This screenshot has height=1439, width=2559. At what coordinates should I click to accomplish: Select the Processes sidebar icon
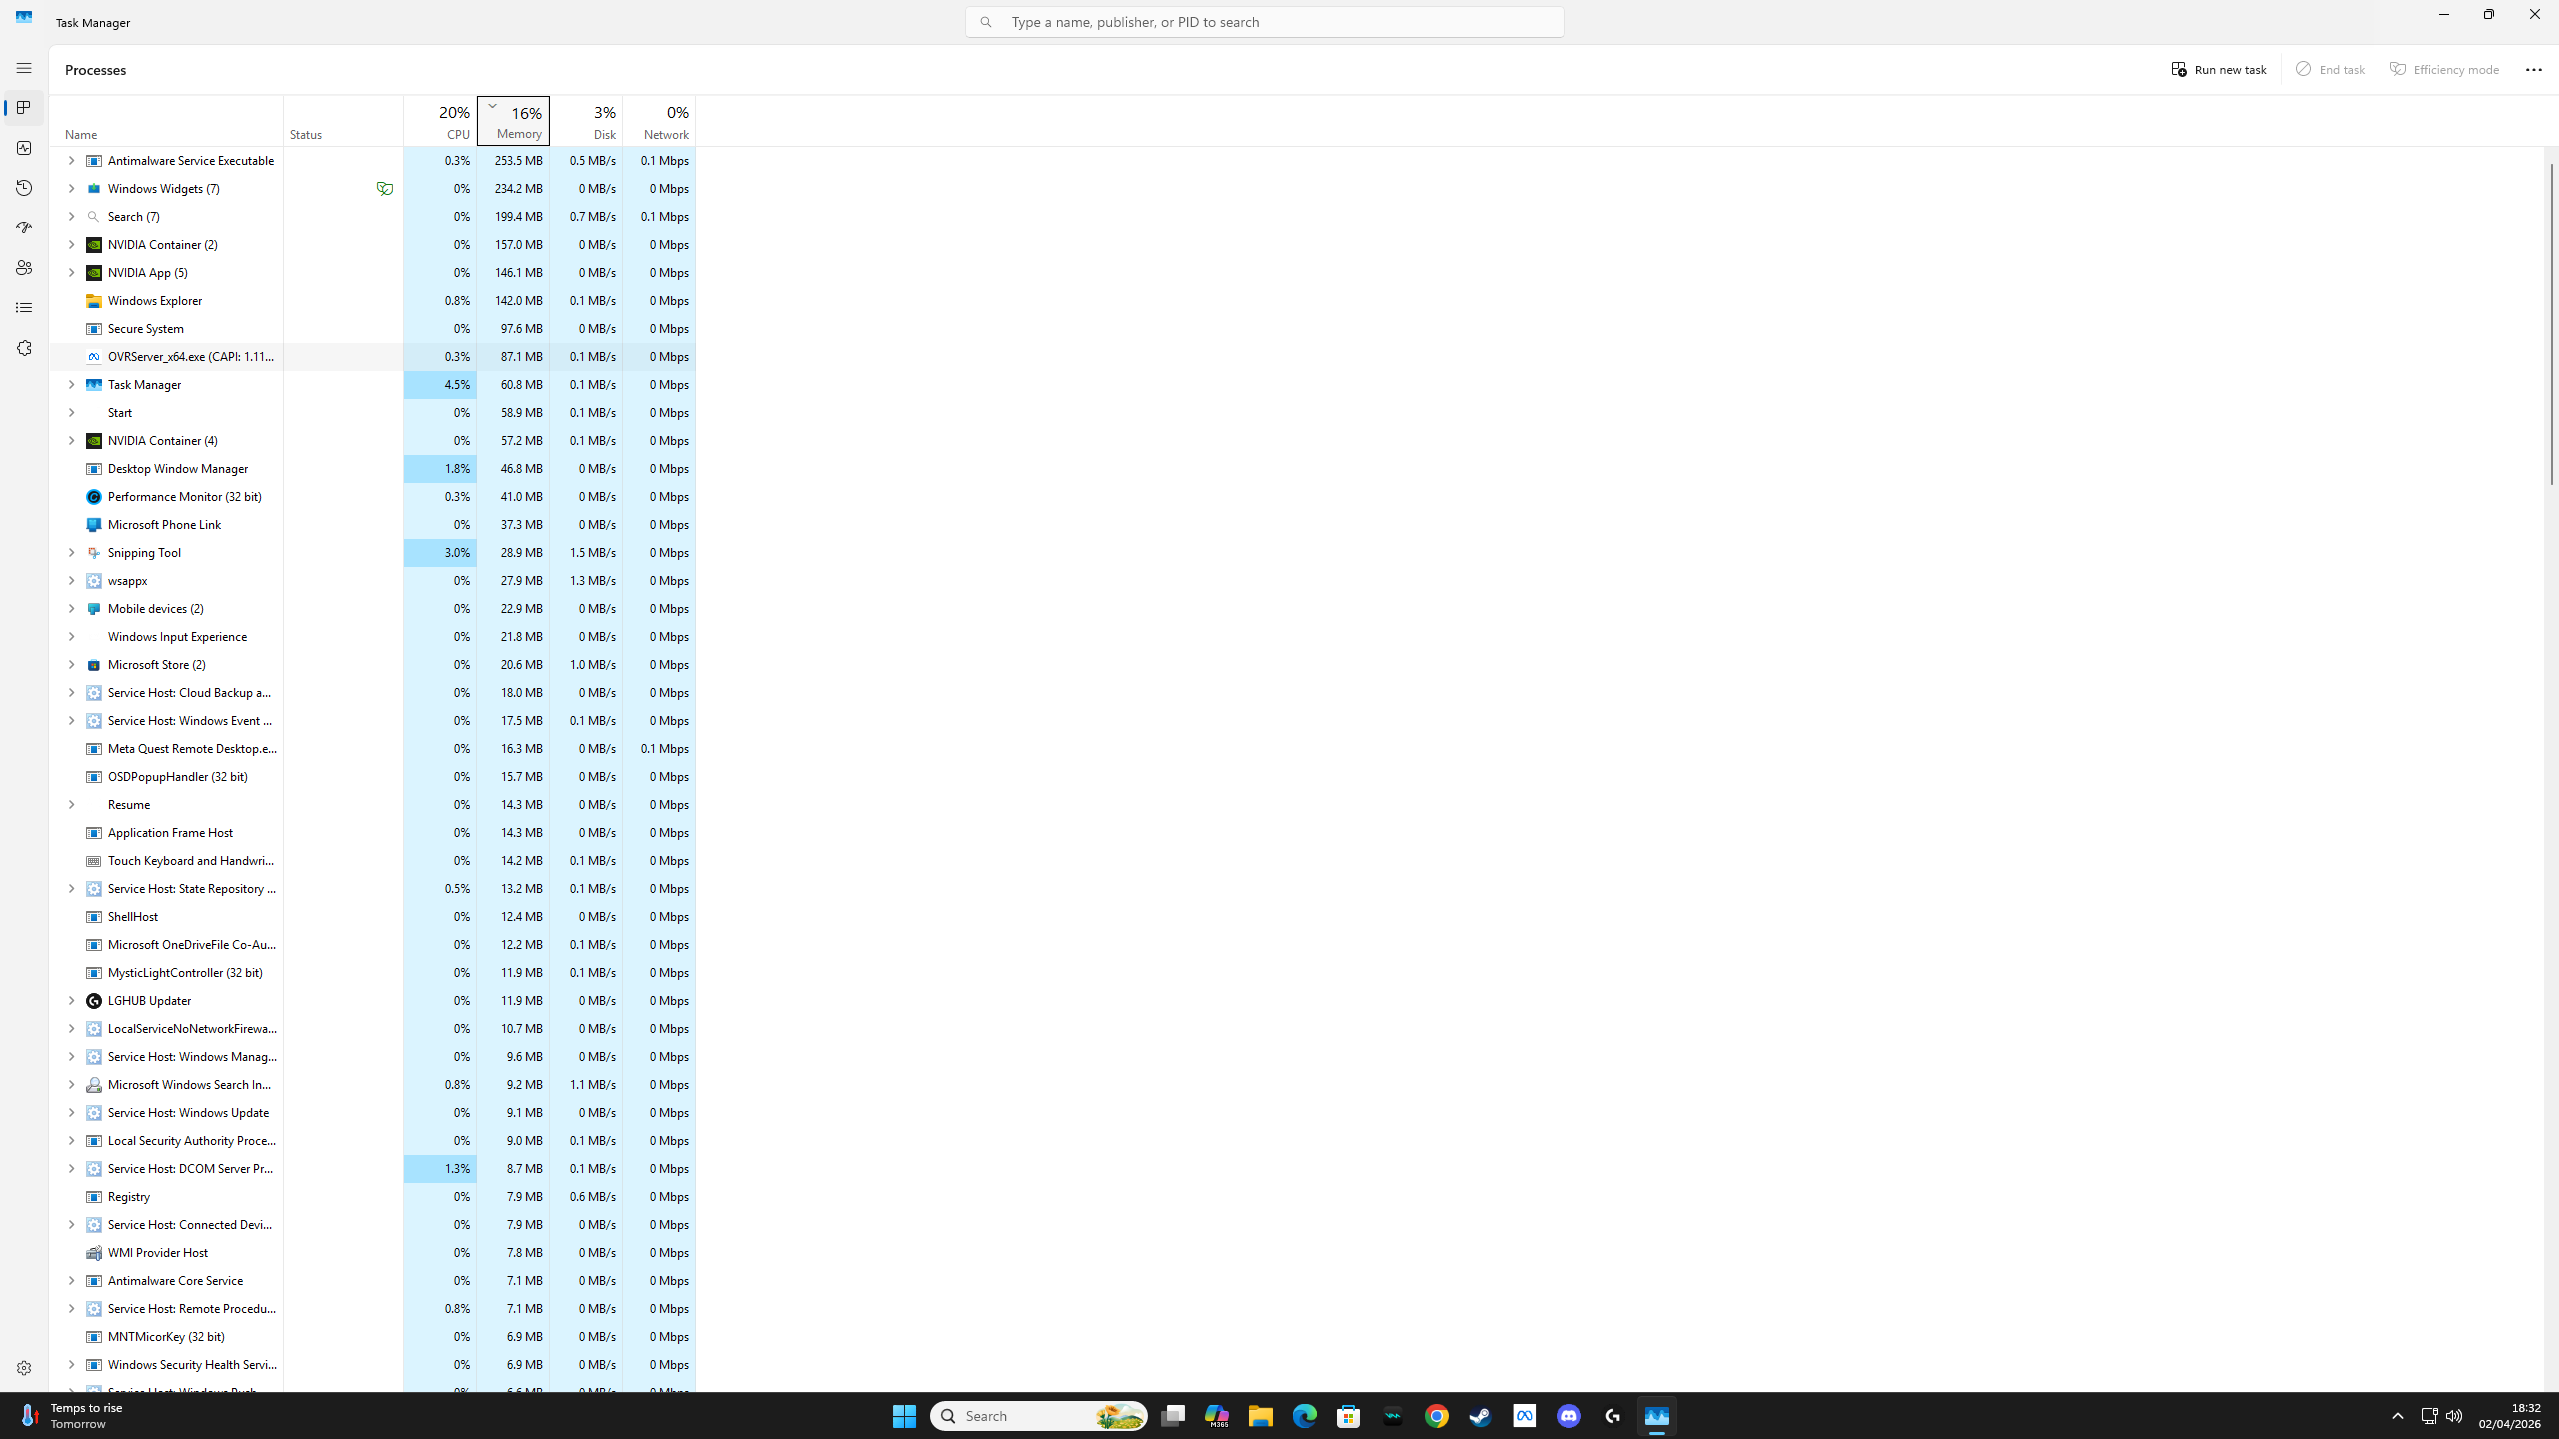[24, 108]
